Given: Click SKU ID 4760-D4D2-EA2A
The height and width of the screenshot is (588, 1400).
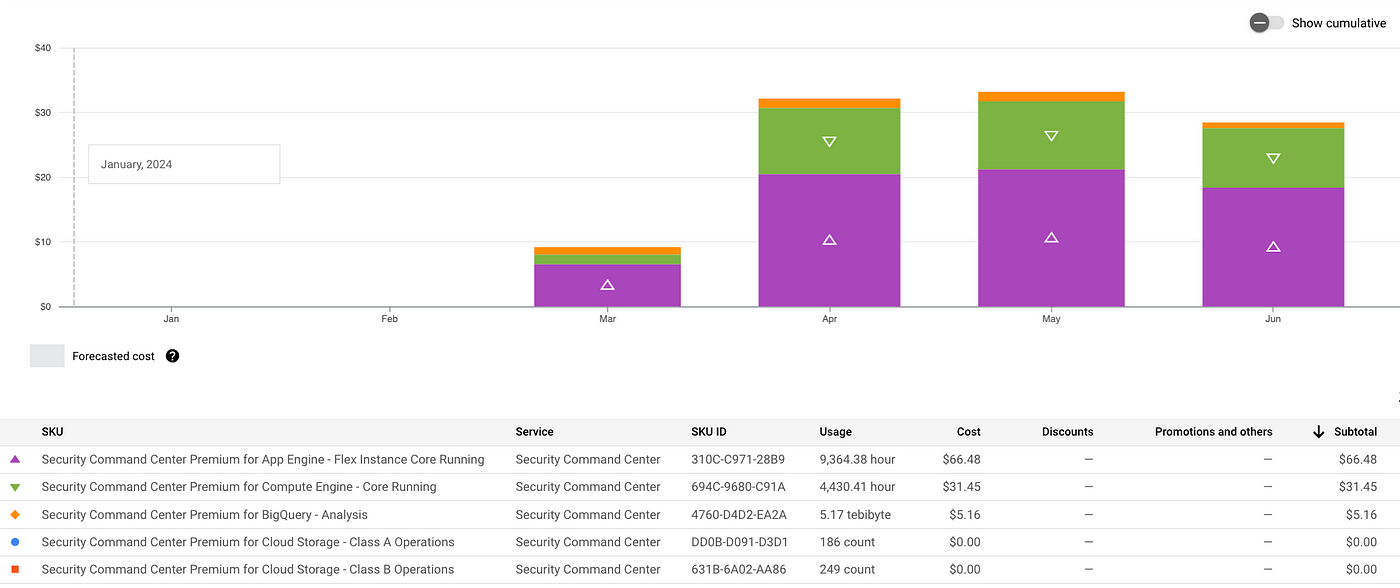Looking at the screenshot, I should click(738, 515).
